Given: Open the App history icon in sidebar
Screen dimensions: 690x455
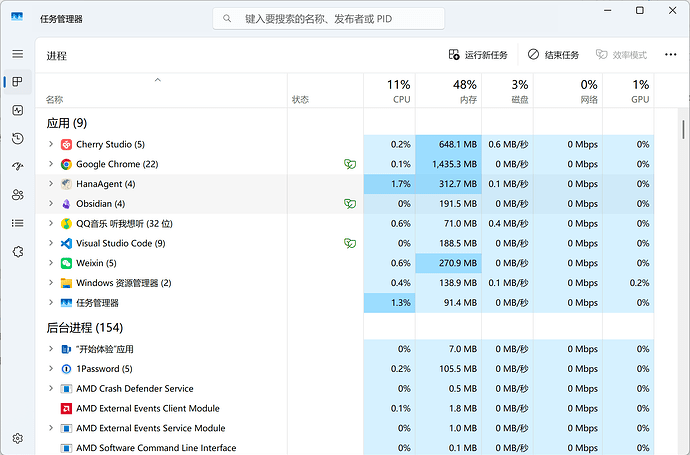Looking at the screenshot, I should tap(18, 139).
